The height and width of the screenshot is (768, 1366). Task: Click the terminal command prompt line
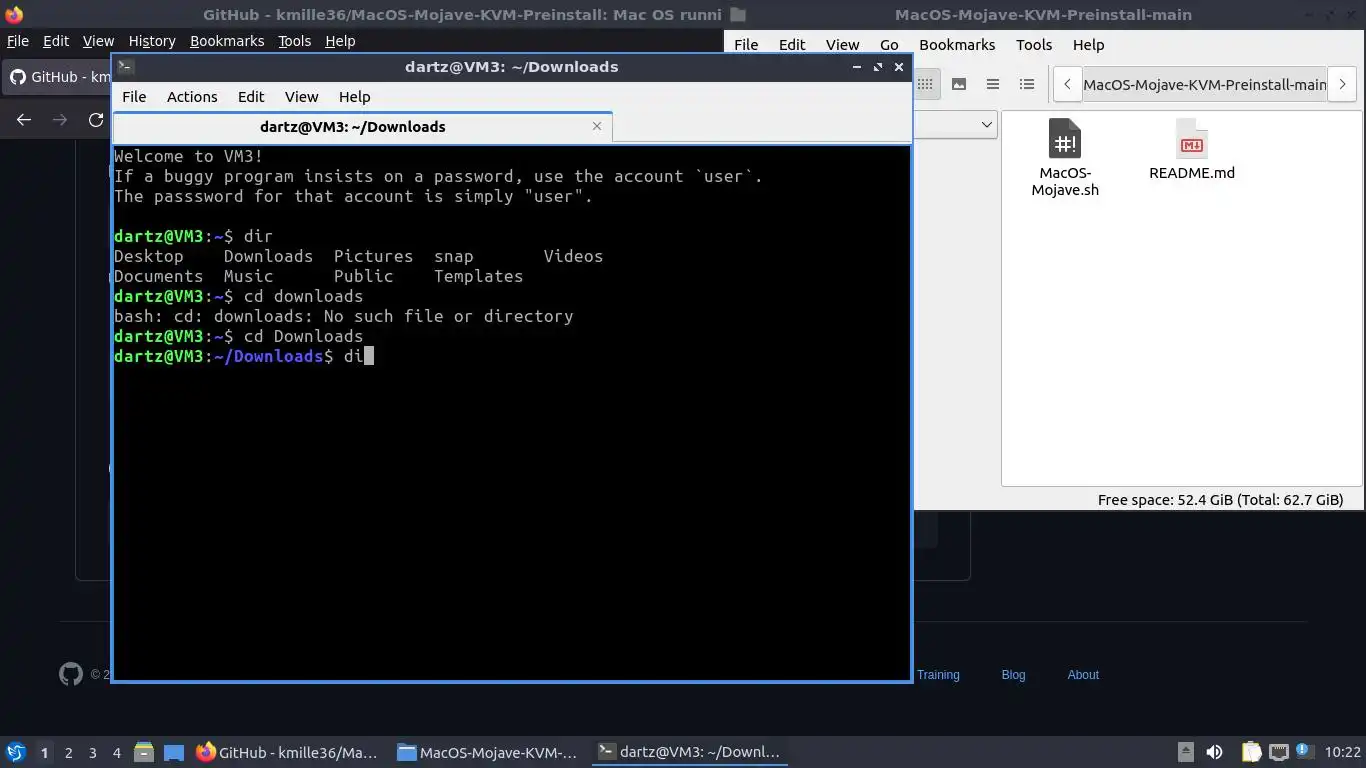pos(244,356)
